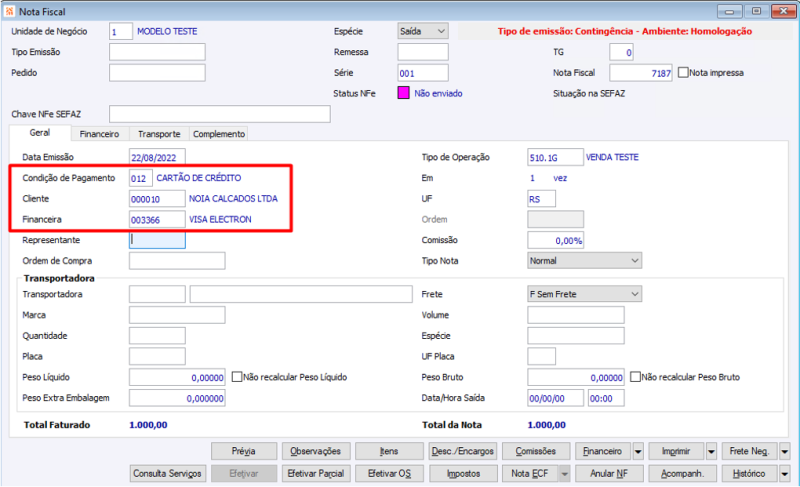Click the TG field showing 0
The width and height of the screenshot is (800, 487).
(621, 52)
